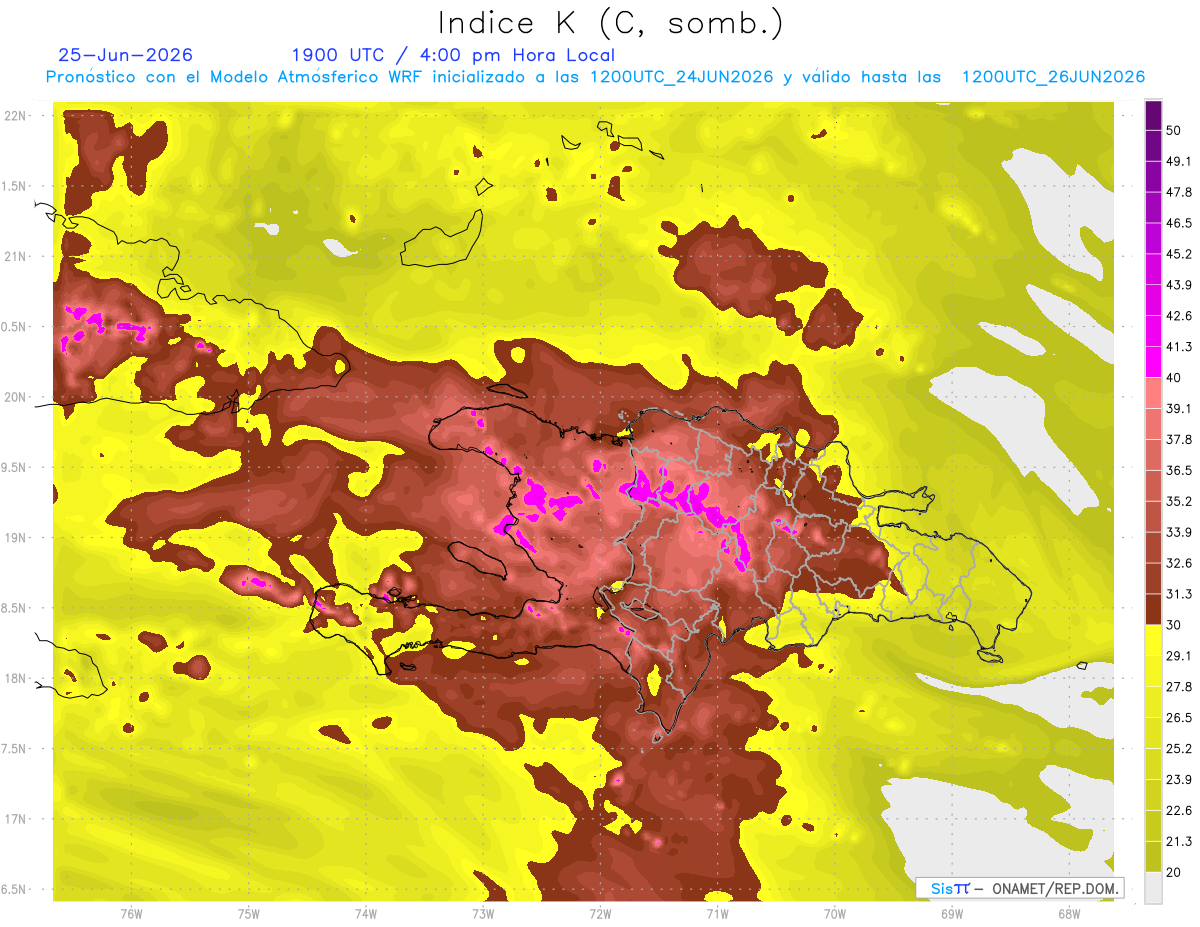This screenshot has width=1200, height=927.
Task: Click the legend value '22.6'
Action: pyautogui.click(x=1178, y=811)
